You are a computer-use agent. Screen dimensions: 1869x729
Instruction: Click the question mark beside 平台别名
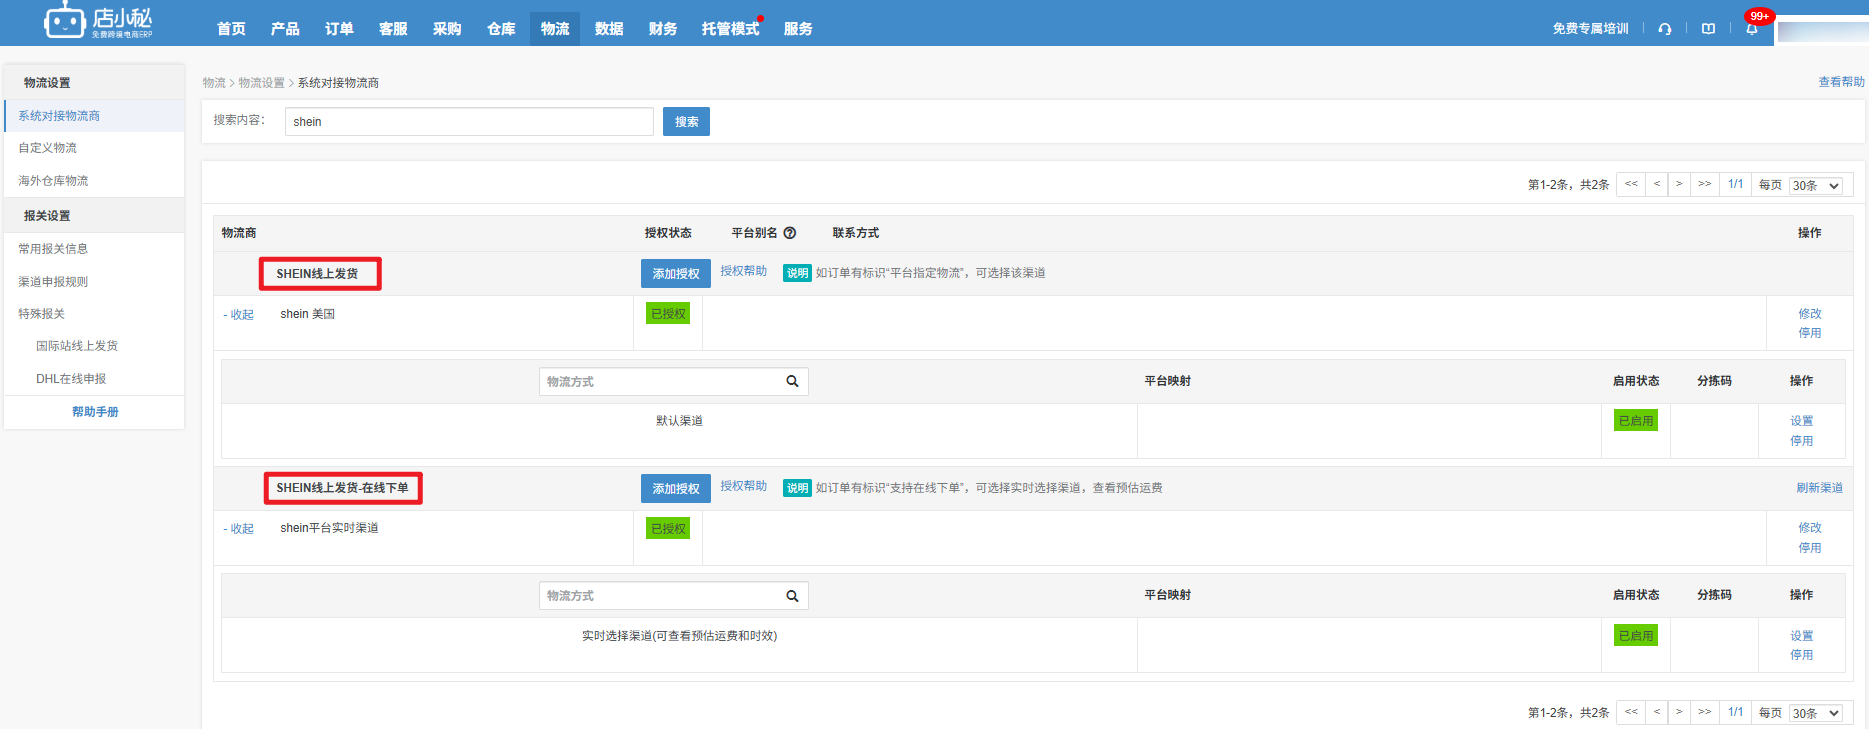coord(790,233)
